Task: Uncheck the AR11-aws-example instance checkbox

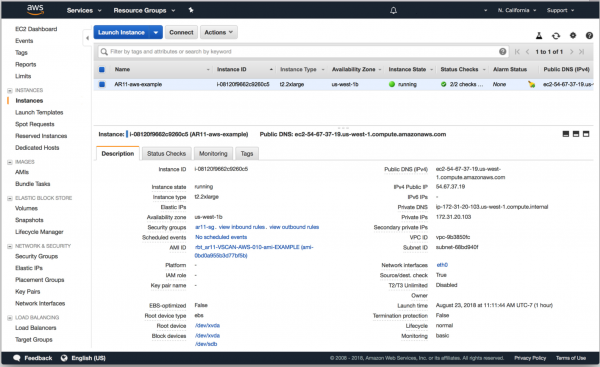Action: tap(102, 84)
